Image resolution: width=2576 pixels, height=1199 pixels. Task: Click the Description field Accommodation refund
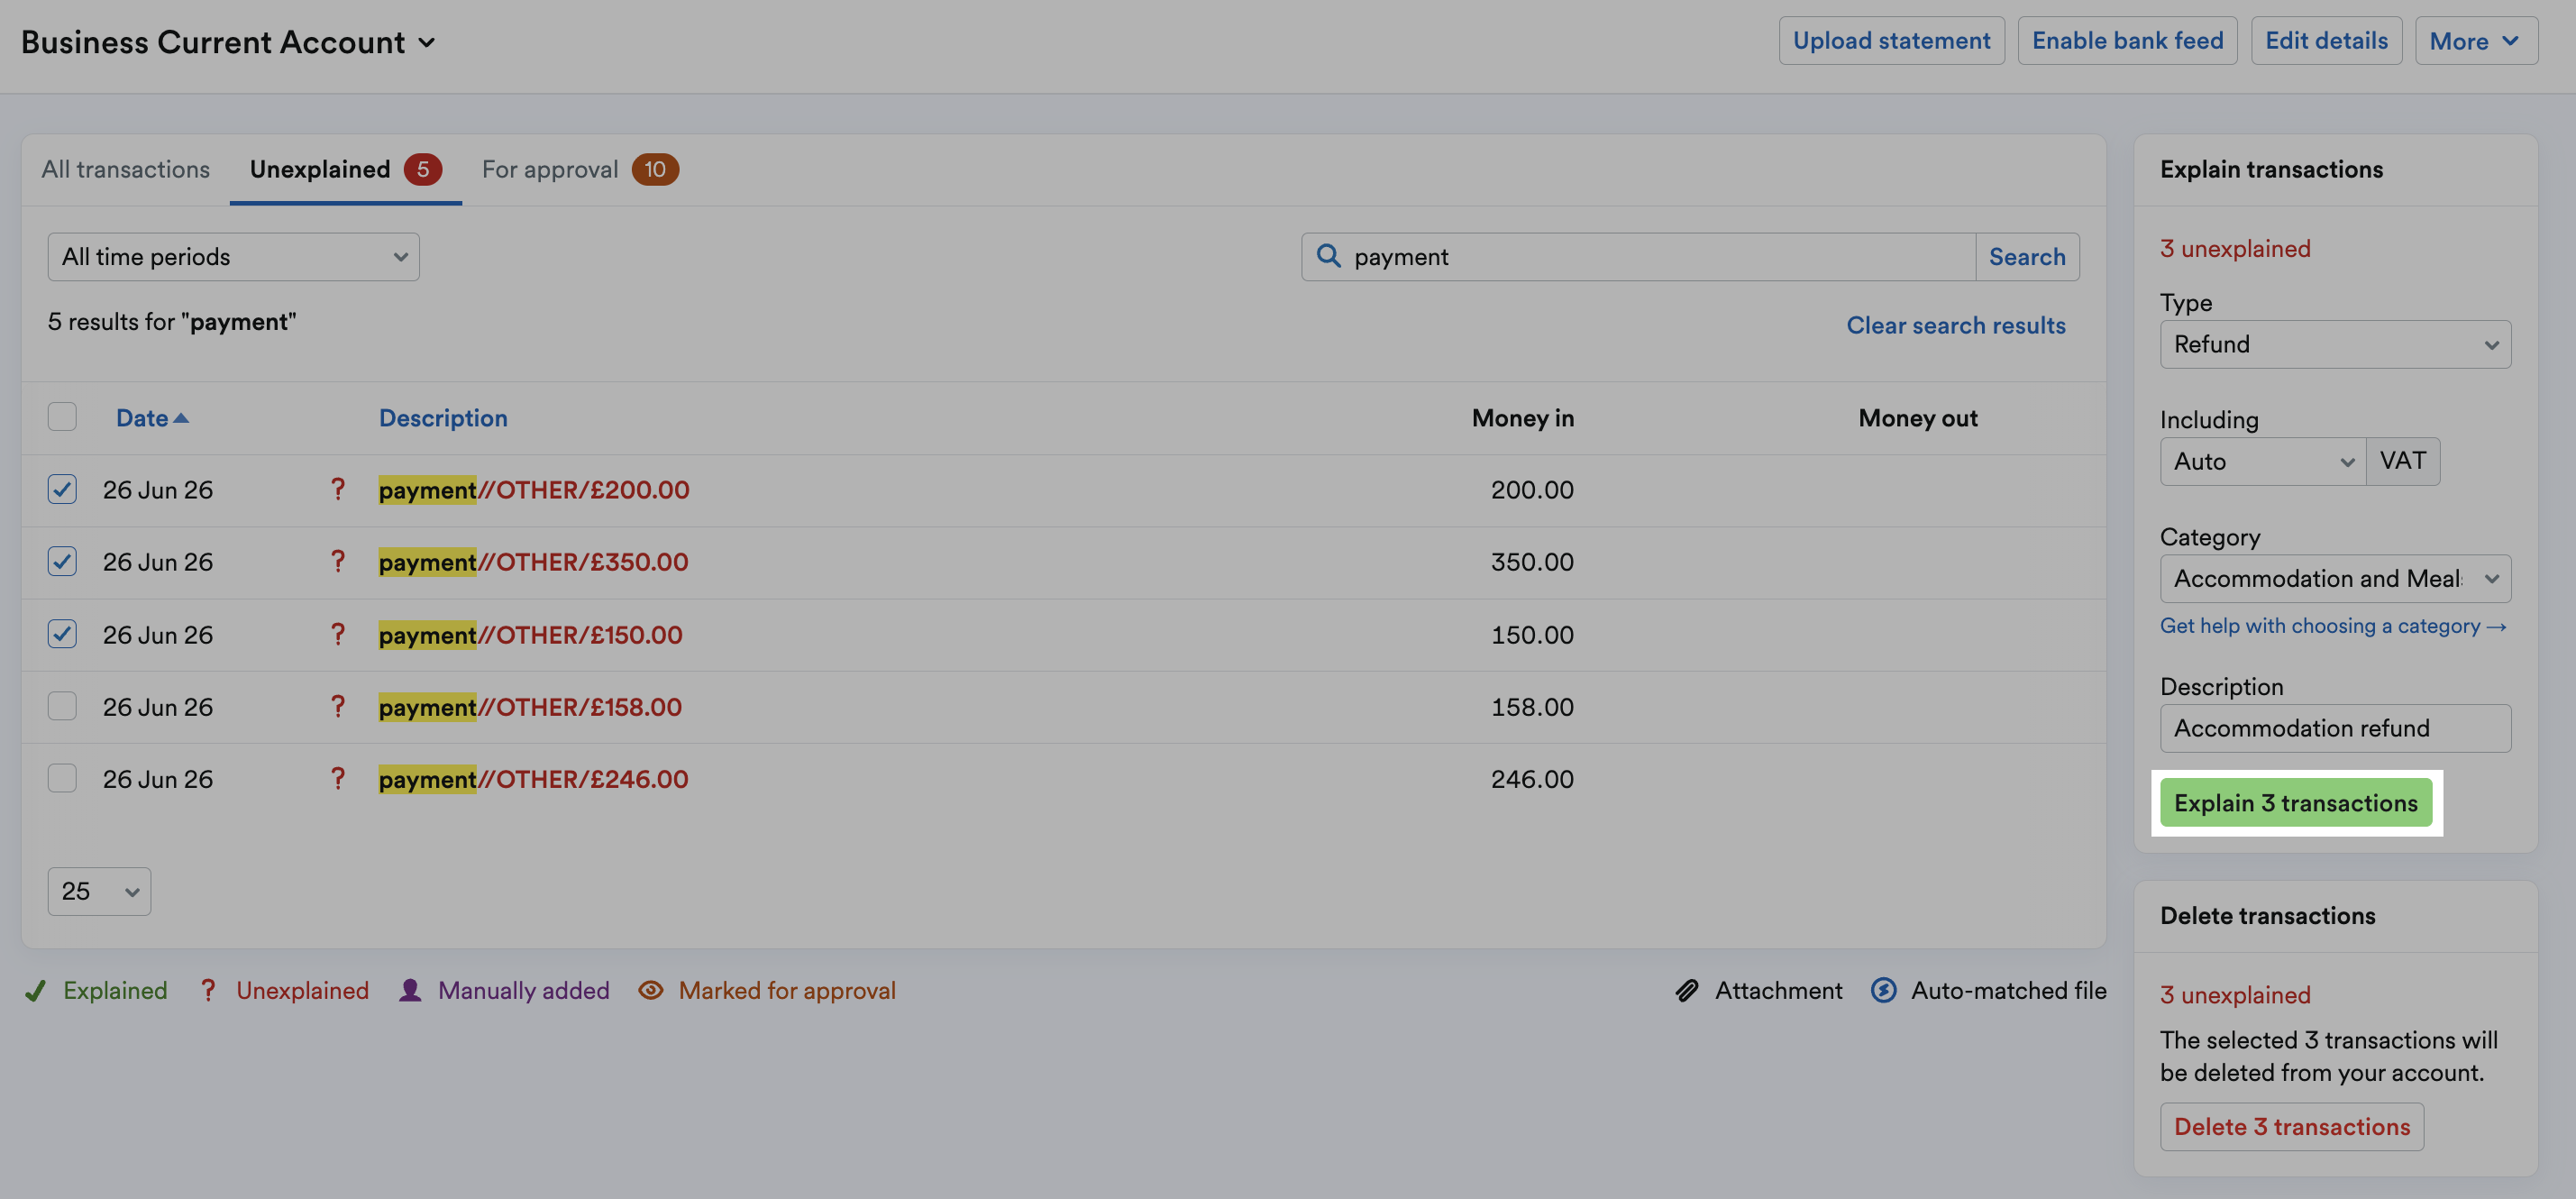pos(2335,728)
